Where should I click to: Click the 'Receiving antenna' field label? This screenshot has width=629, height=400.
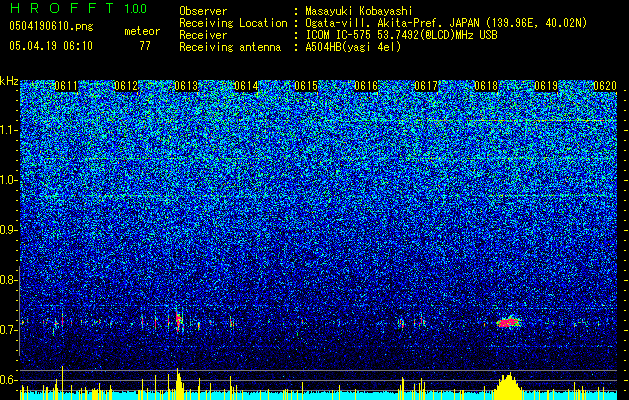[230, 47]
